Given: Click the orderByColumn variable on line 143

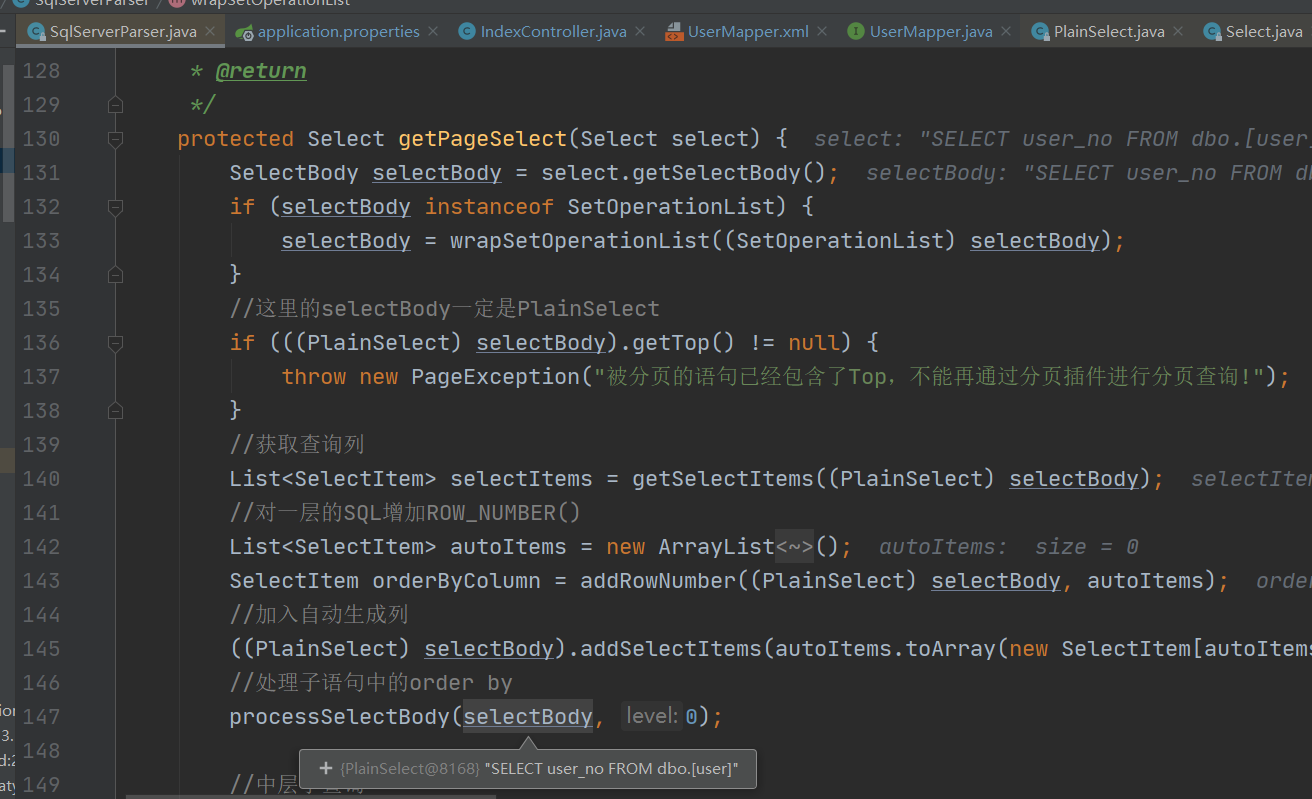Looking at the screenshot, I should (456, 581).
